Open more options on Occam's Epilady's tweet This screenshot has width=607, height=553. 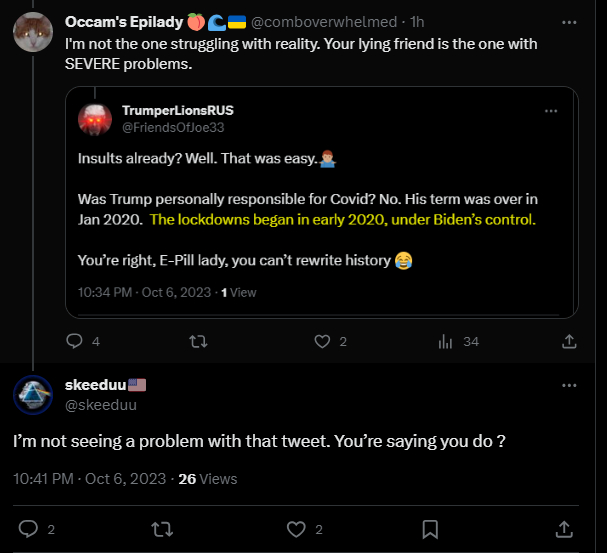569,21
